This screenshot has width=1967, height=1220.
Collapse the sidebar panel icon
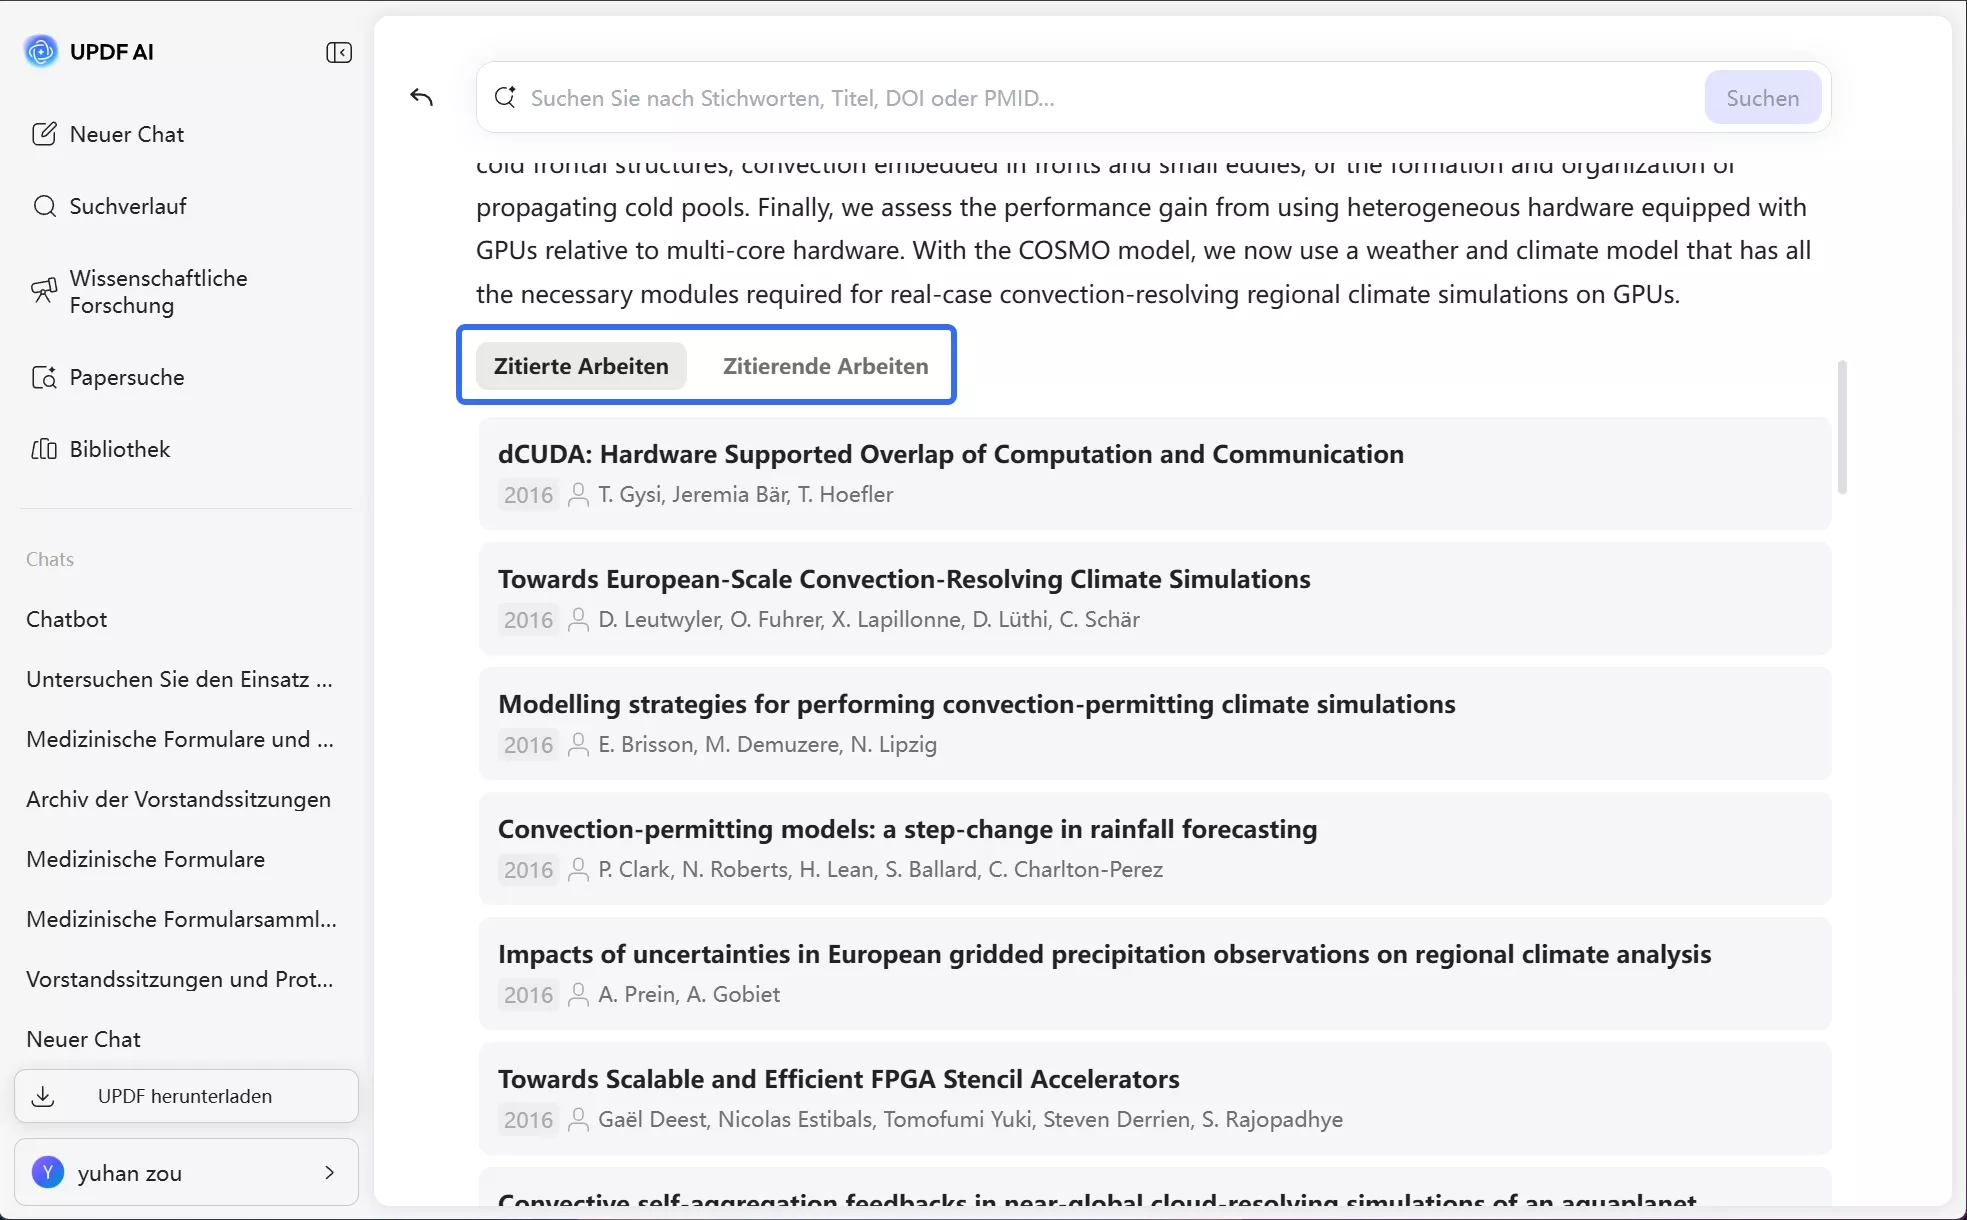339,52
